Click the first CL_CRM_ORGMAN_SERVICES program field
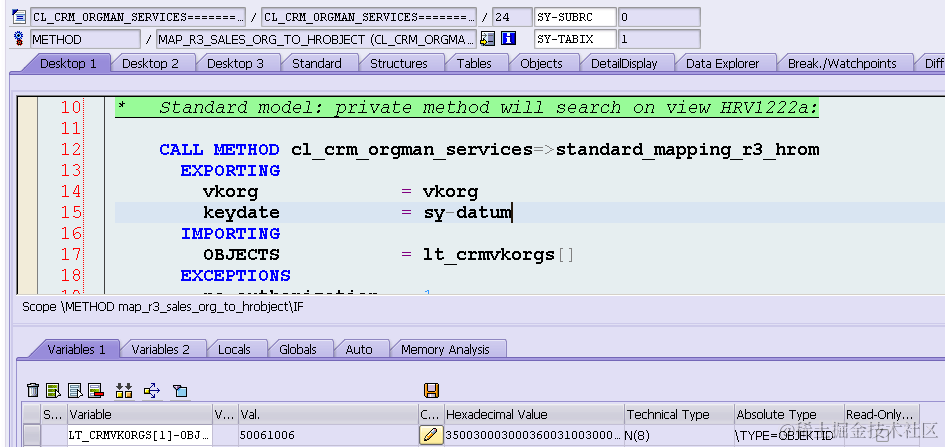Screen dimensions: 945x447 pyautogui.click(x=138, y=17)
